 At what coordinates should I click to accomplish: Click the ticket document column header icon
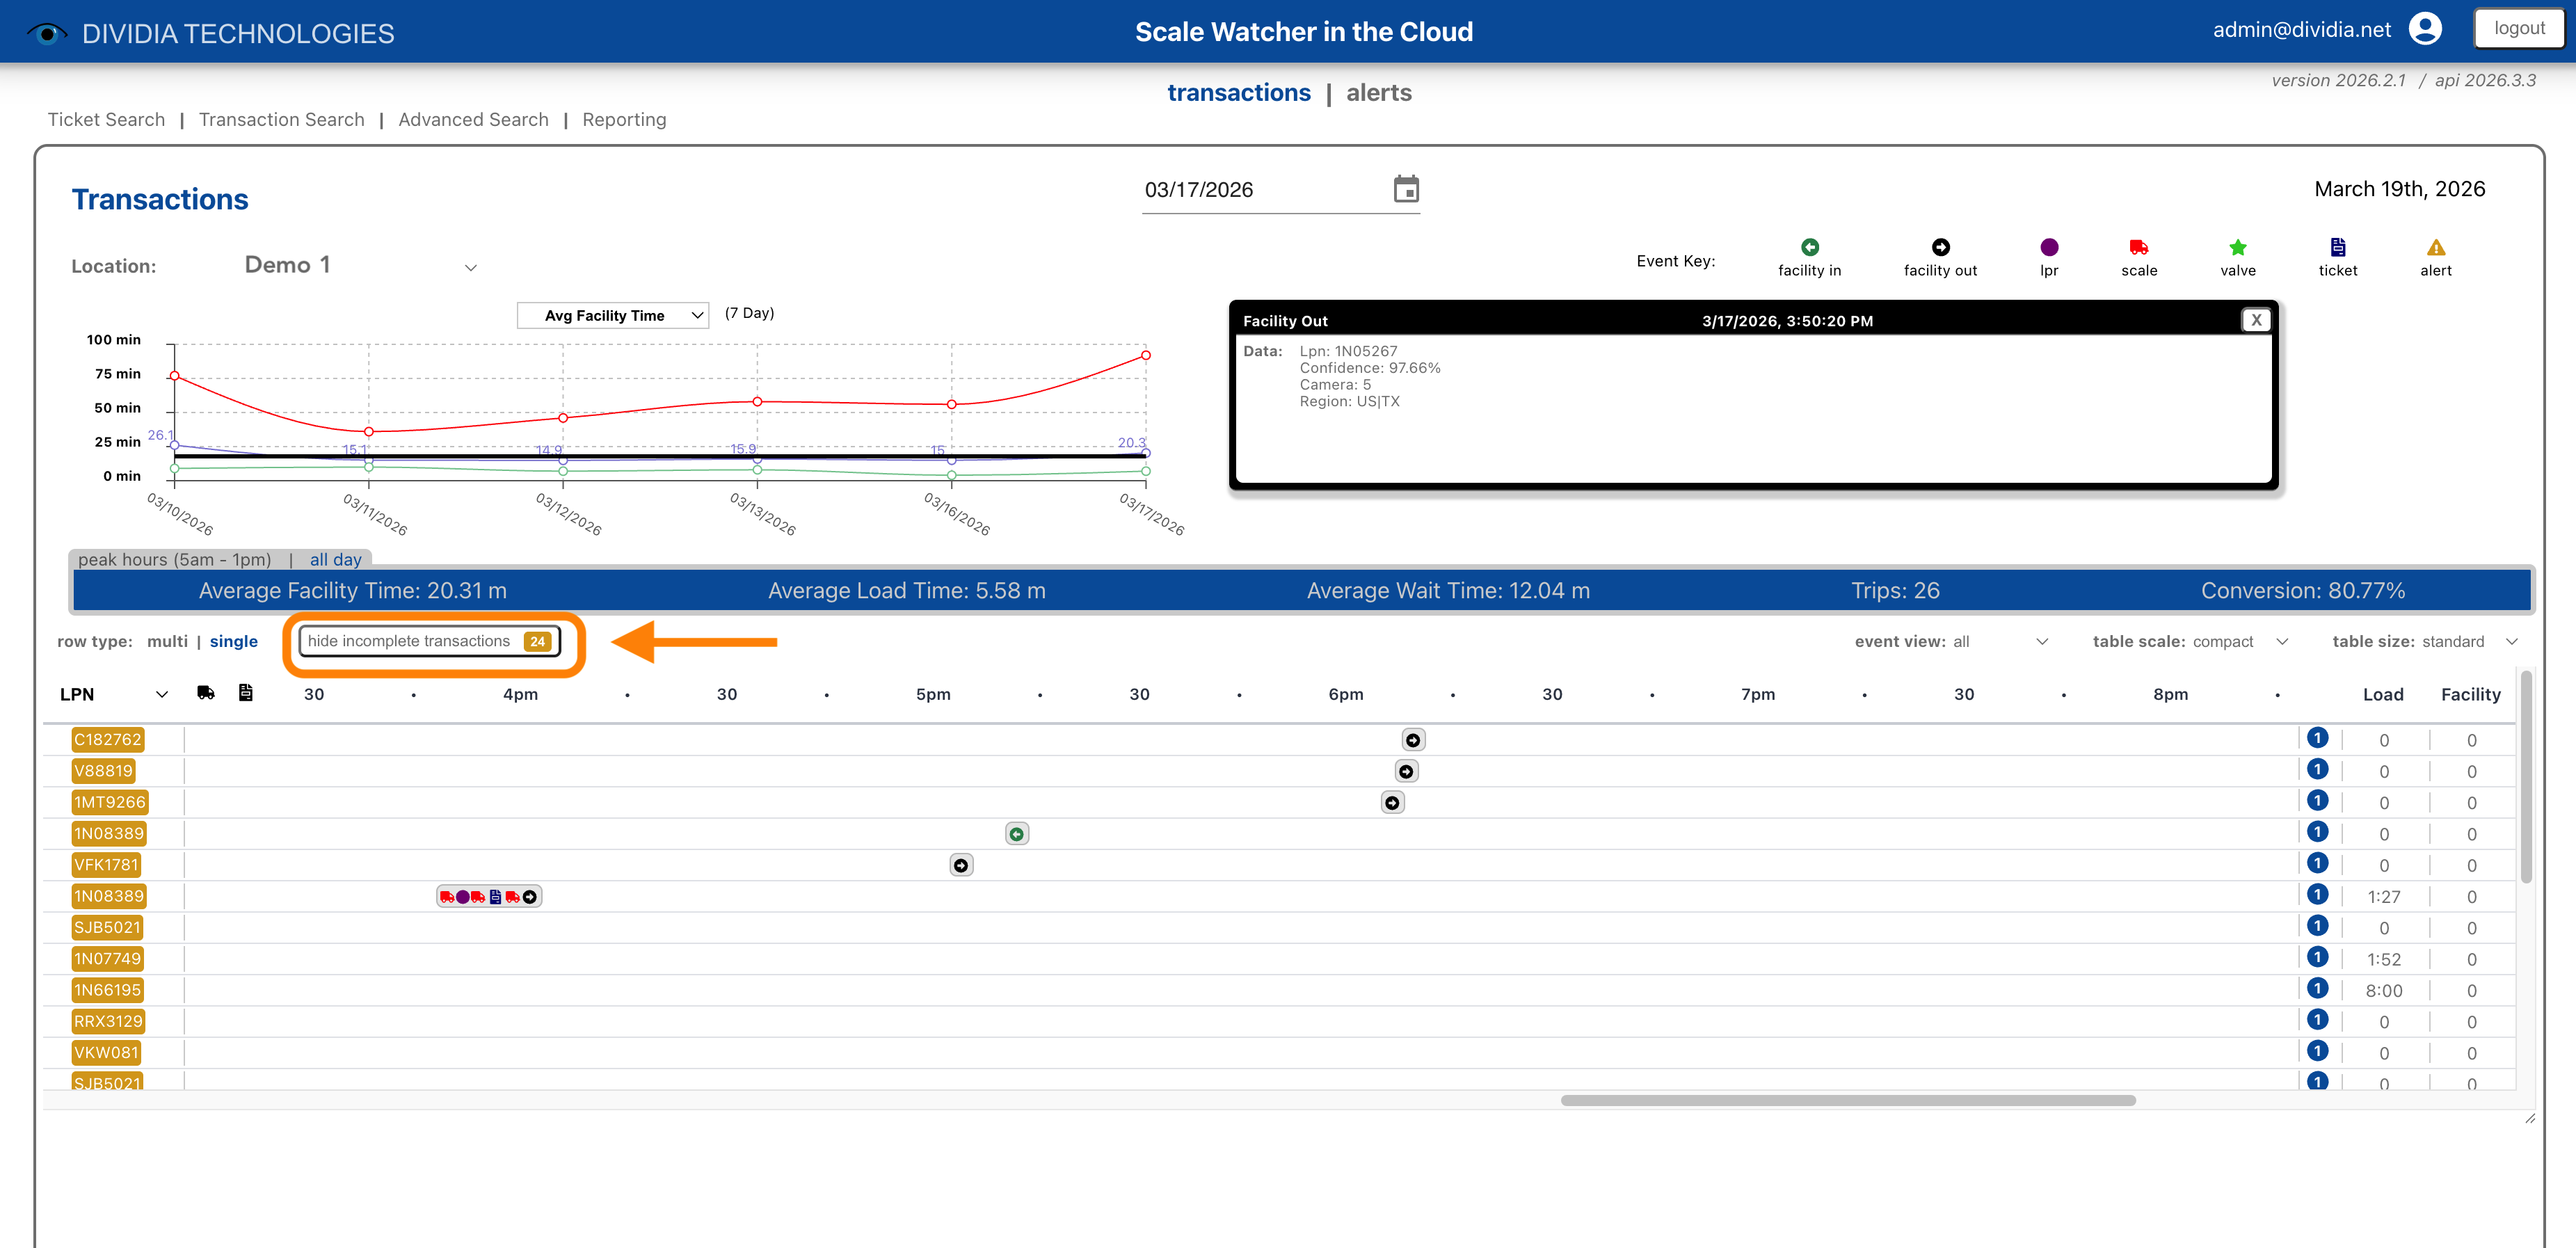[245, 693]
